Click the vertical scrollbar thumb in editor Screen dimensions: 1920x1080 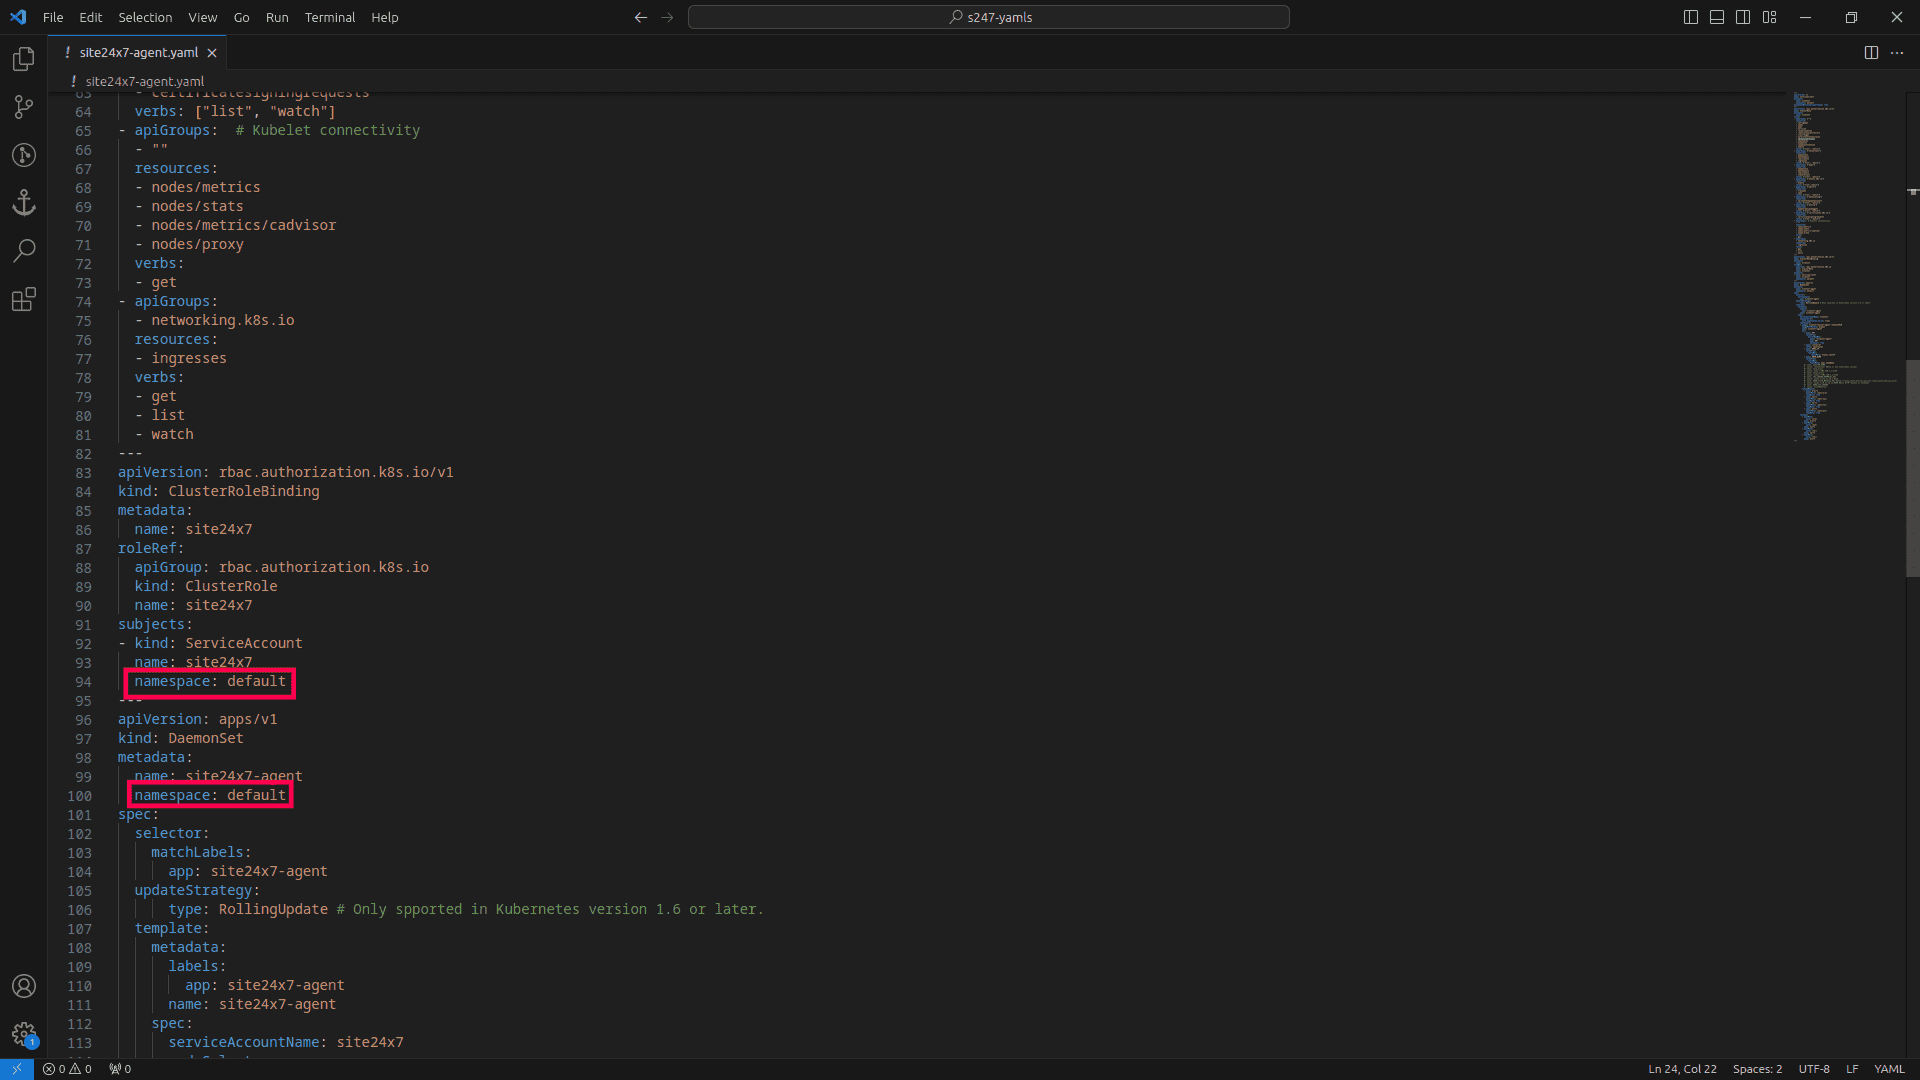point(1912,468)
